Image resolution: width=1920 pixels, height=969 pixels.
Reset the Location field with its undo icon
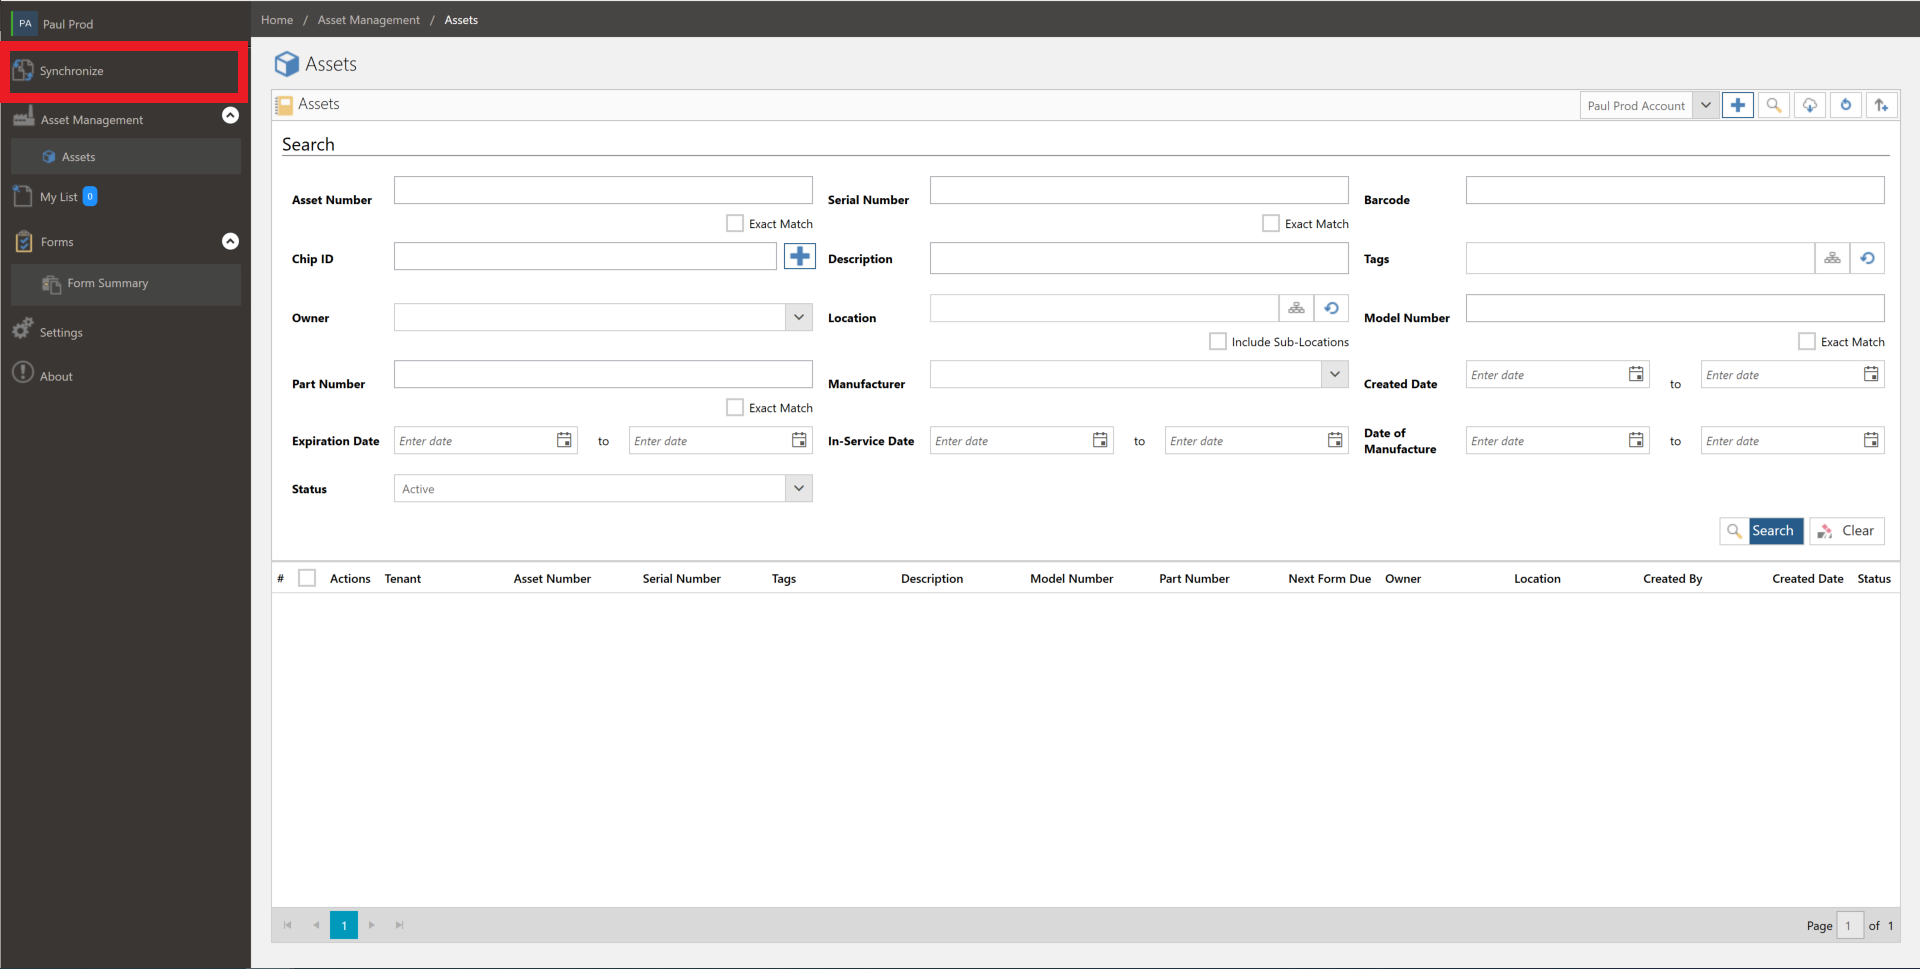coord(1332,308)
